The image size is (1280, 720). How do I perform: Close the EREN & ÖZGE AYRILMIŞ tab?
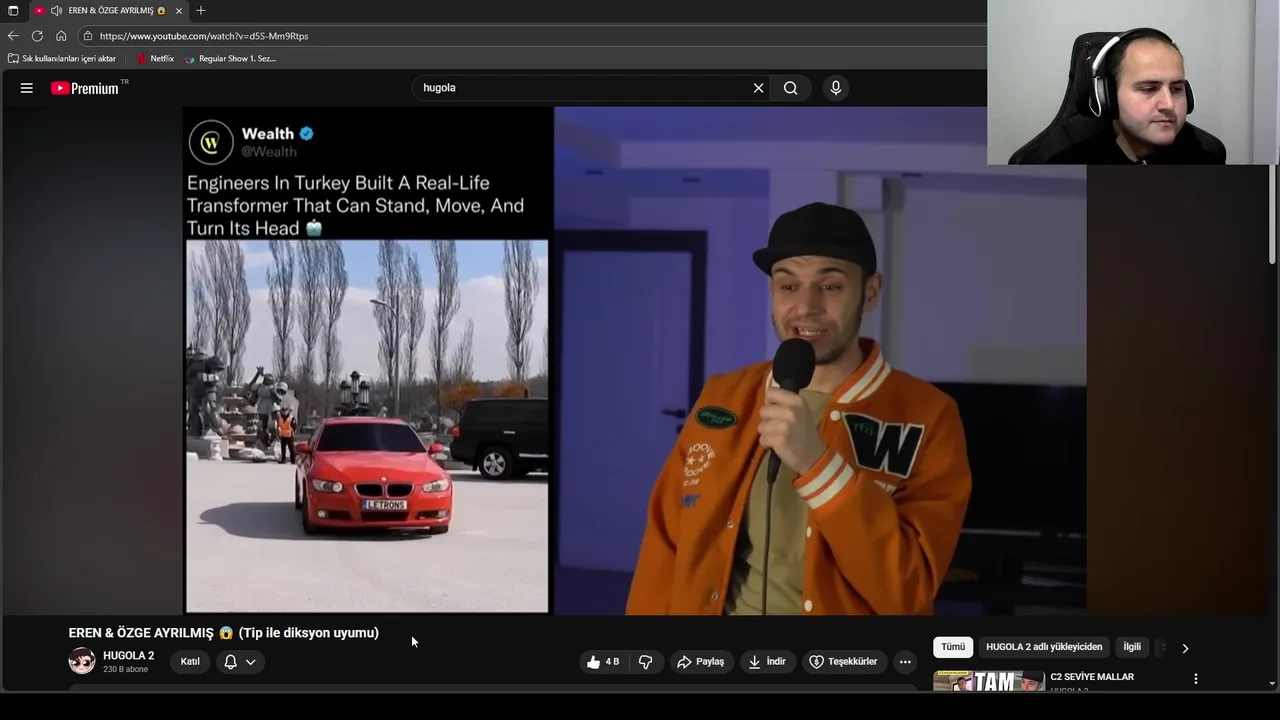pyautogui.click(x=179, y=11)
